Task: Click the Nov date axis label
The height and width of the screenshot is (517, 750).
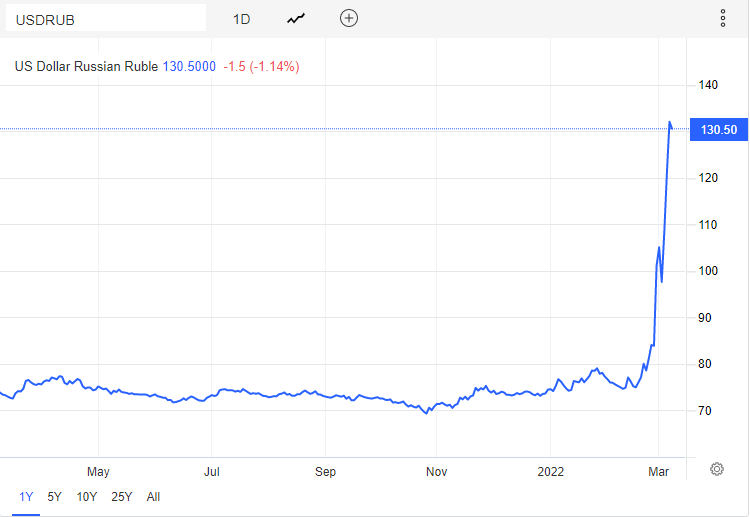Action: (x=436, y=472)
